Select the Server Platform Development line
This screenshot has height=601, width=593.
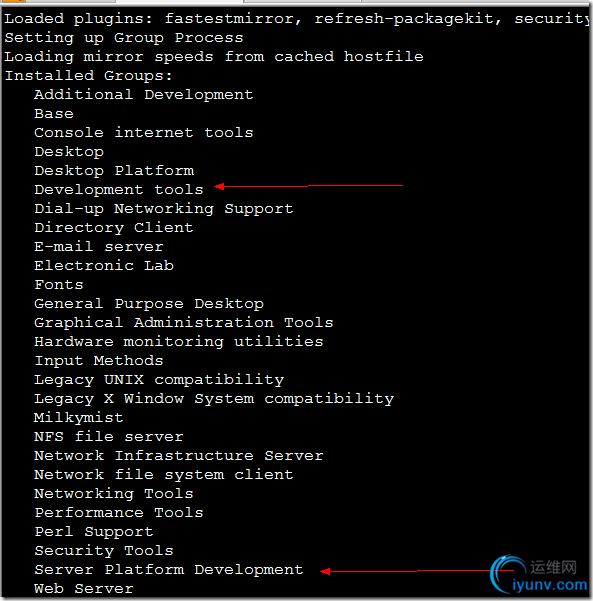click(169, 570)
